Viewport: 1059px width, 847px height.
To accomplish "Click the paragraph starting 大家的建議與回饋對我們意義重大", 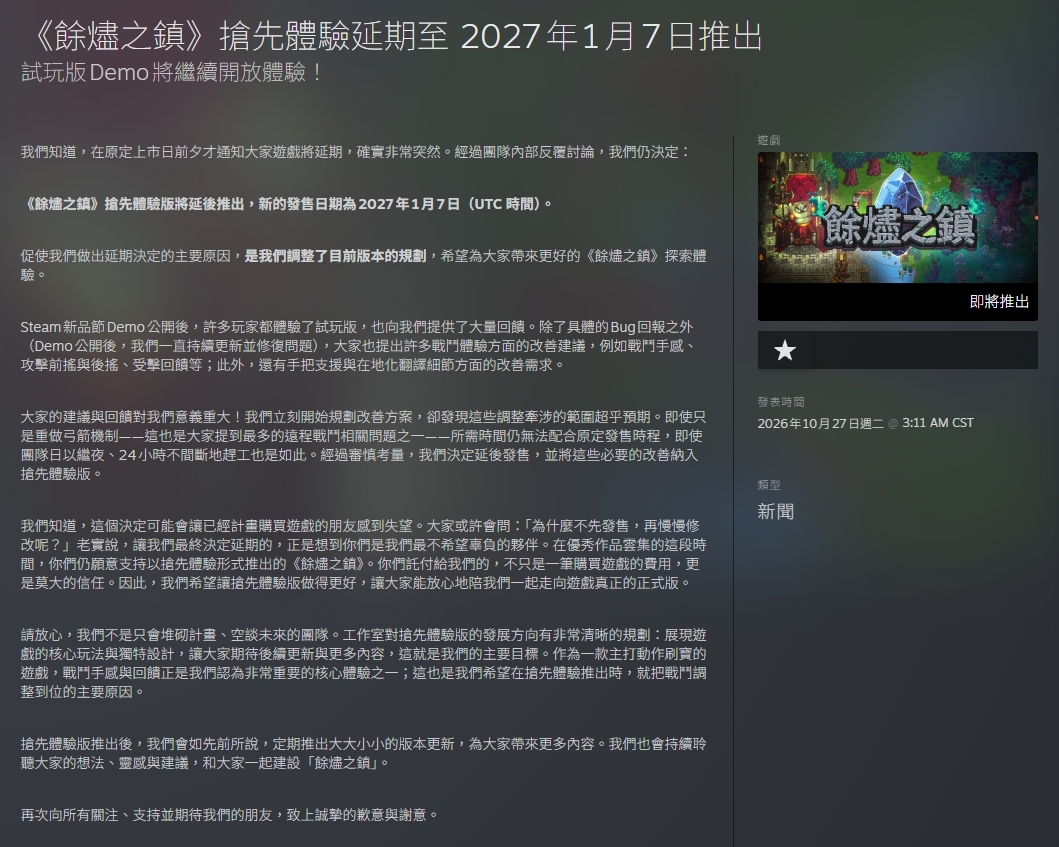I will (363, 445).
